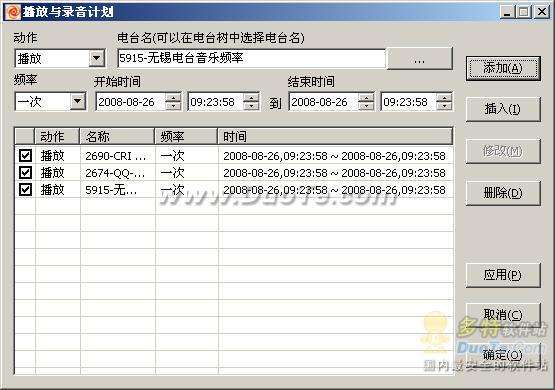Click 播放 in the 2690-CRI row
The image size is (555, 390).
coord(52,155)
